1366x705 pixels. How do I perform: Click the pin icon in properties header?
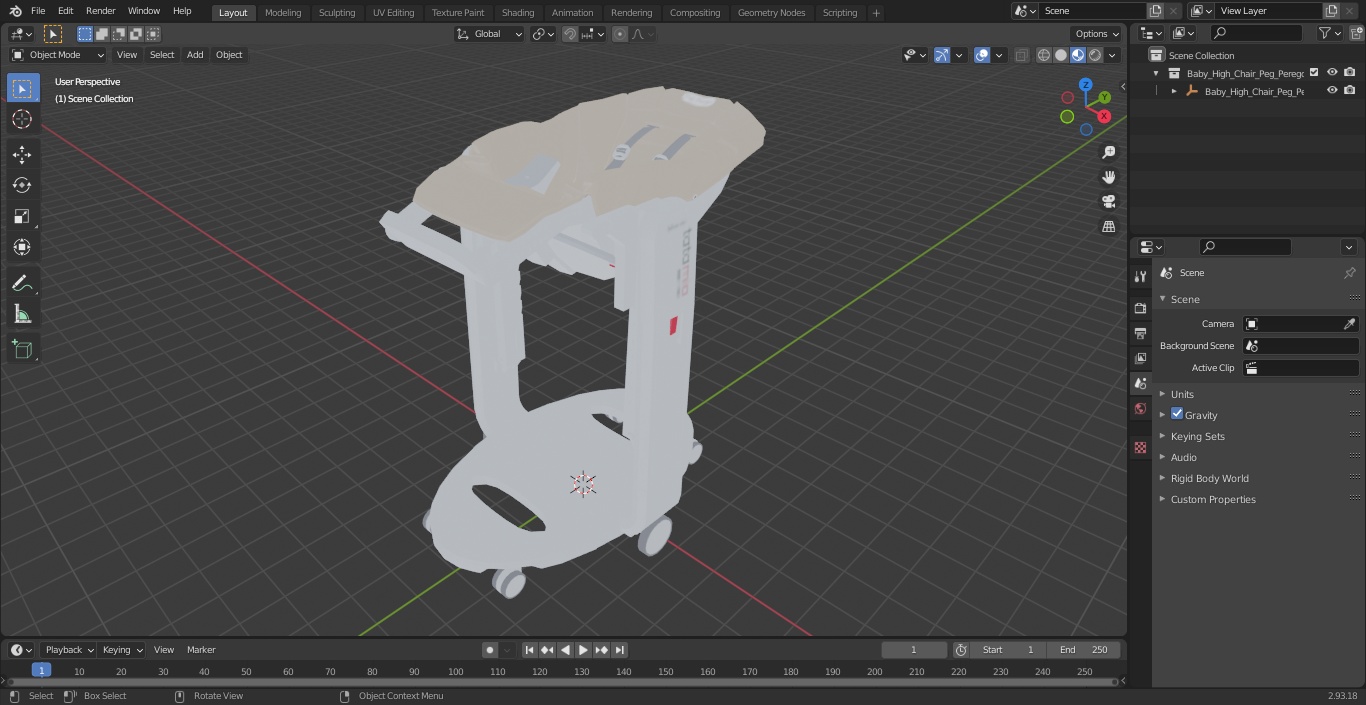1349,273
